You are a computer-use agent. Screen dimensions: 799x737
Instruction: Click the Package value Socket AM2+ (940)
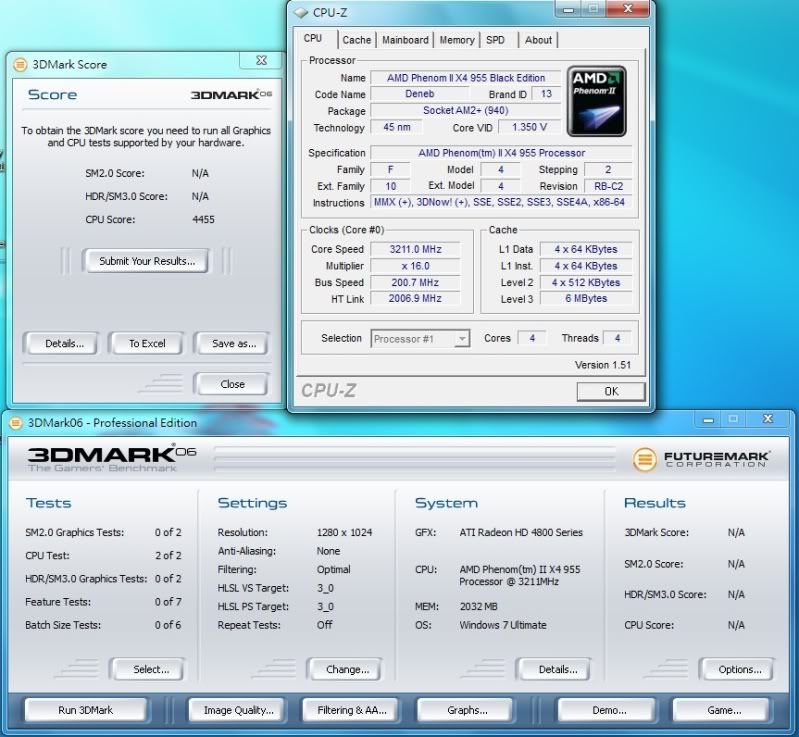[x=466, y=111]
